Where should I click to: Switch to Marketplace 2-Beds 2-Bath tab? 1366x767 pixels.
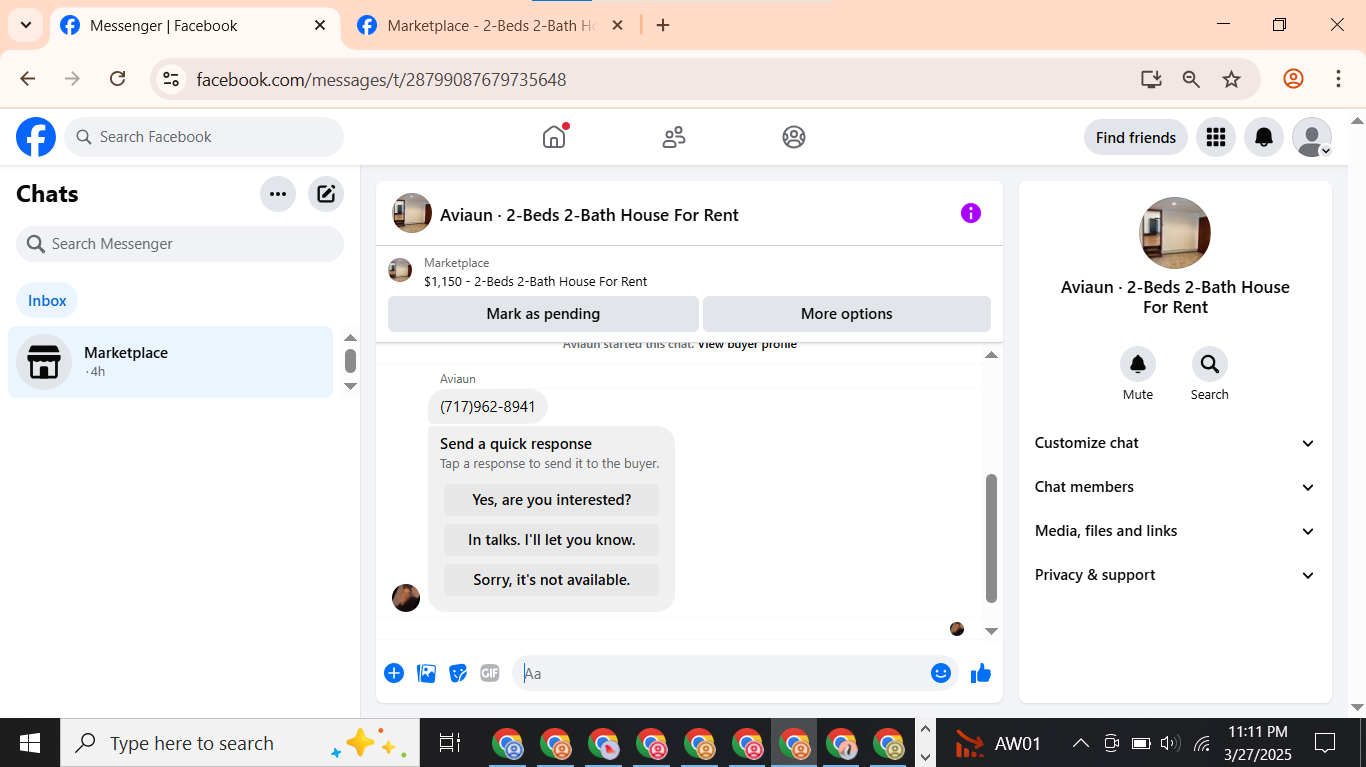(491, 26)
